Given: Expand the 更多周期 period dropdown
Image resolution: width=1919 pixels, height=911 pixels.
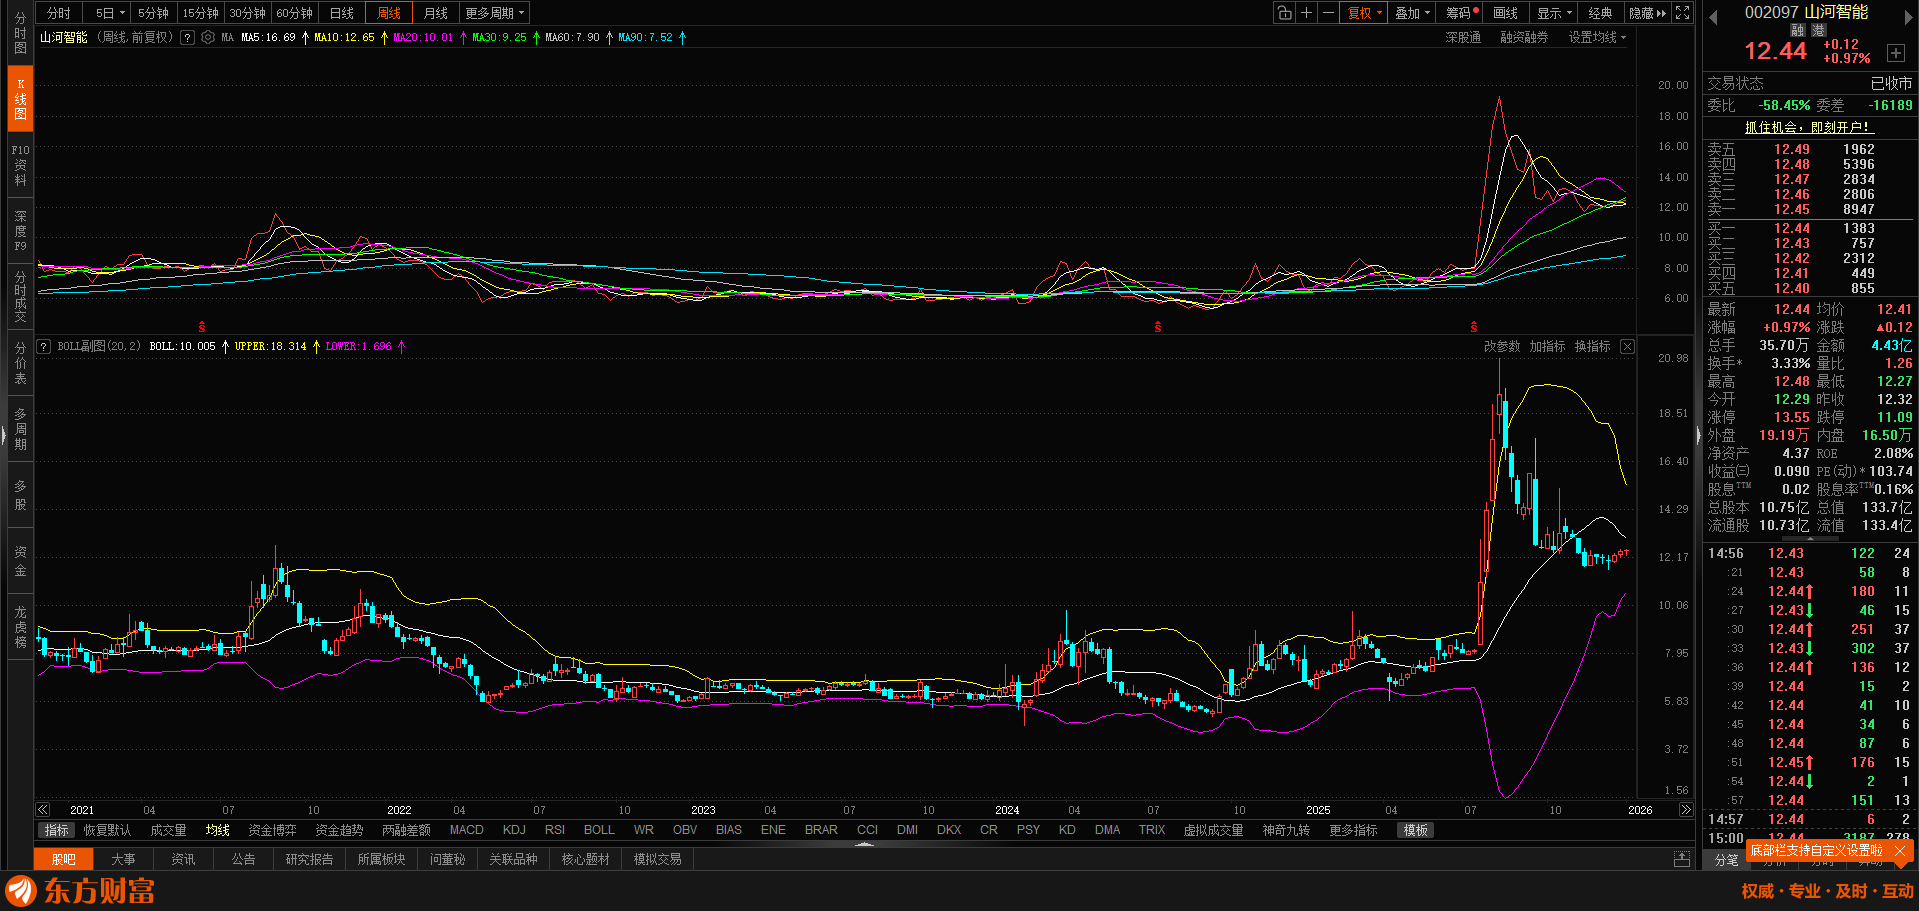Looking at the screenshot, I should pyautogui.click(x=494, y=13).
